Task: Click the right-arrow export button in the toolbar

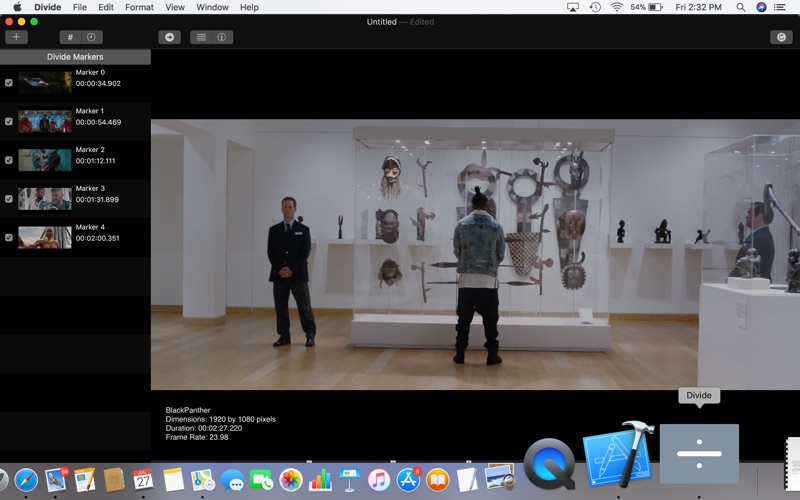Action: 169,37
